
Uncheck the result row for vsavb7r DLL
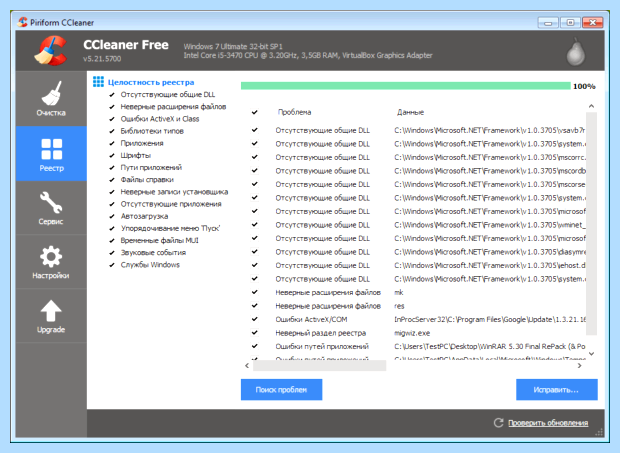click(x=255, y=130)
